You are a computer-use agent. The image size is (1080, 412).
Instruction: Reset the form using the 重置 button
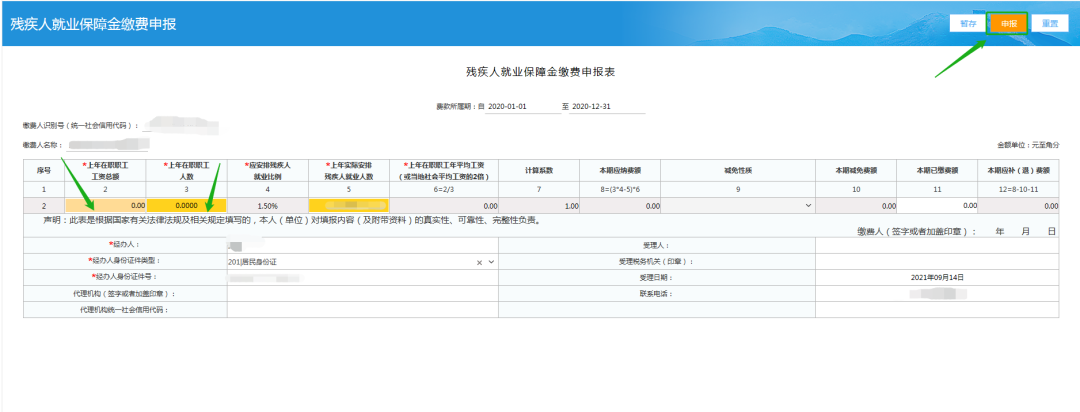coord(1050,23)
